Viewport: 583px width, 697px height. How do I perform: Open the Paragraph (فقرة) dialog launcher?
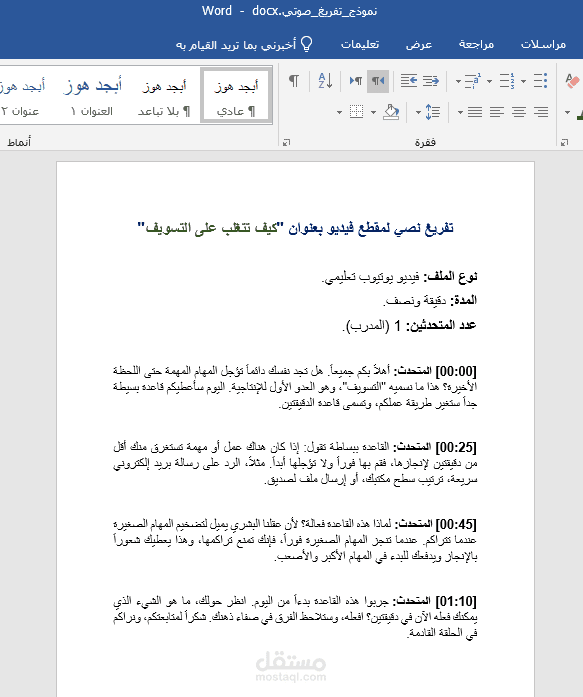[287, 142]
